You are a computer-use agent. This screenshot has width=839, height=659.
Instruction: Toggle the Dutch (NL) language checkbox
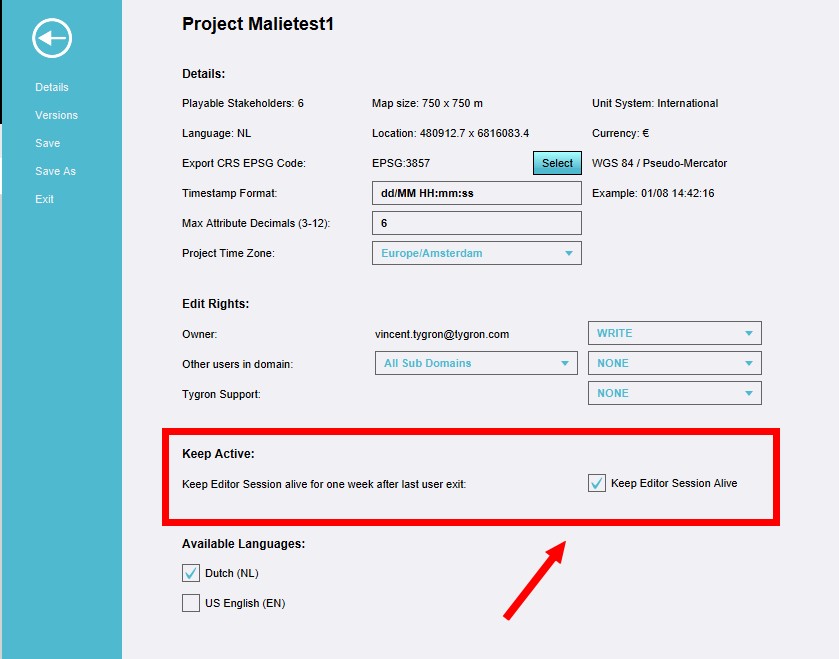click(x=191, y=573)
